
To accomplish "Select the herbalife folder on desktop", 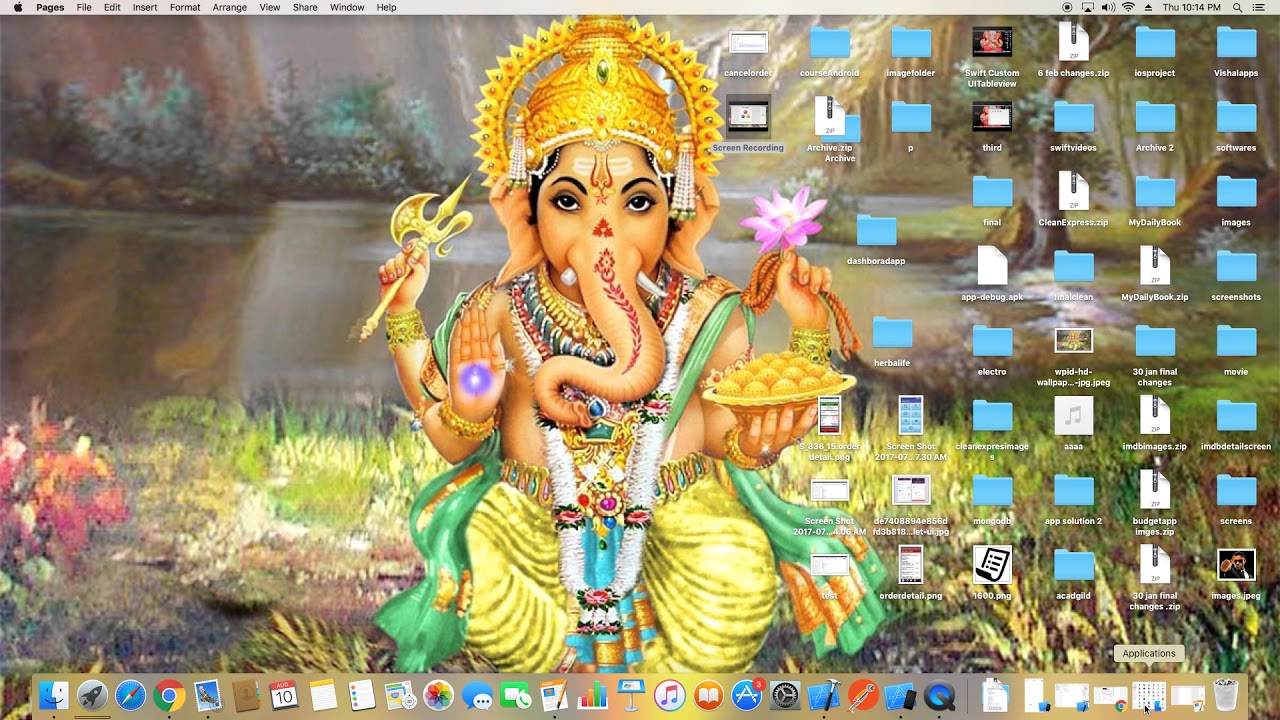I will tap(892, 342).
